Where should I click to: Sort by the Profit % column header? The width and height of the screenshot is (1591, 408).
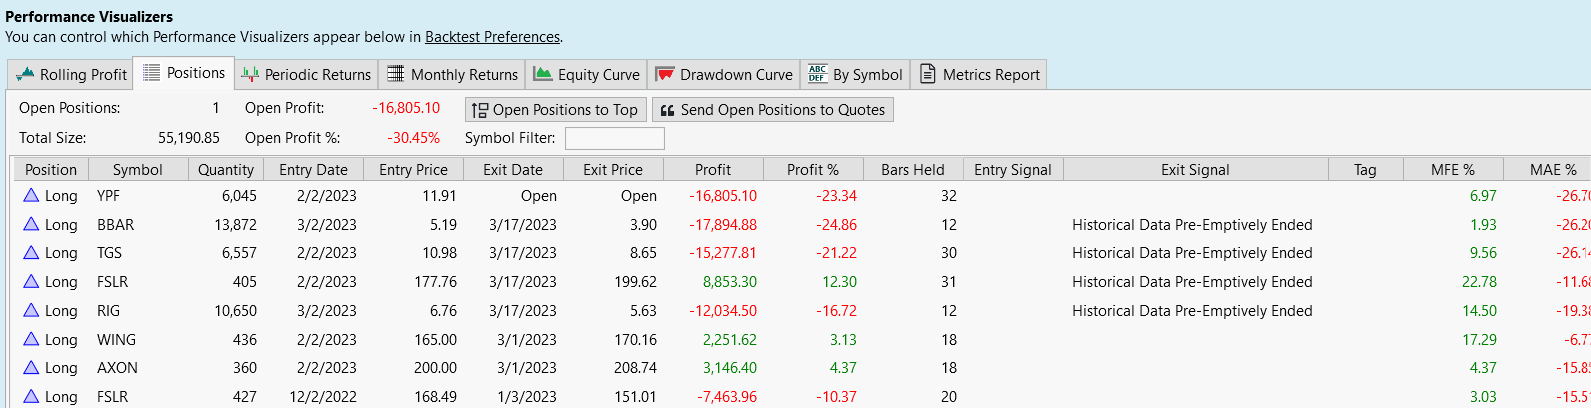tap(812, 170)
